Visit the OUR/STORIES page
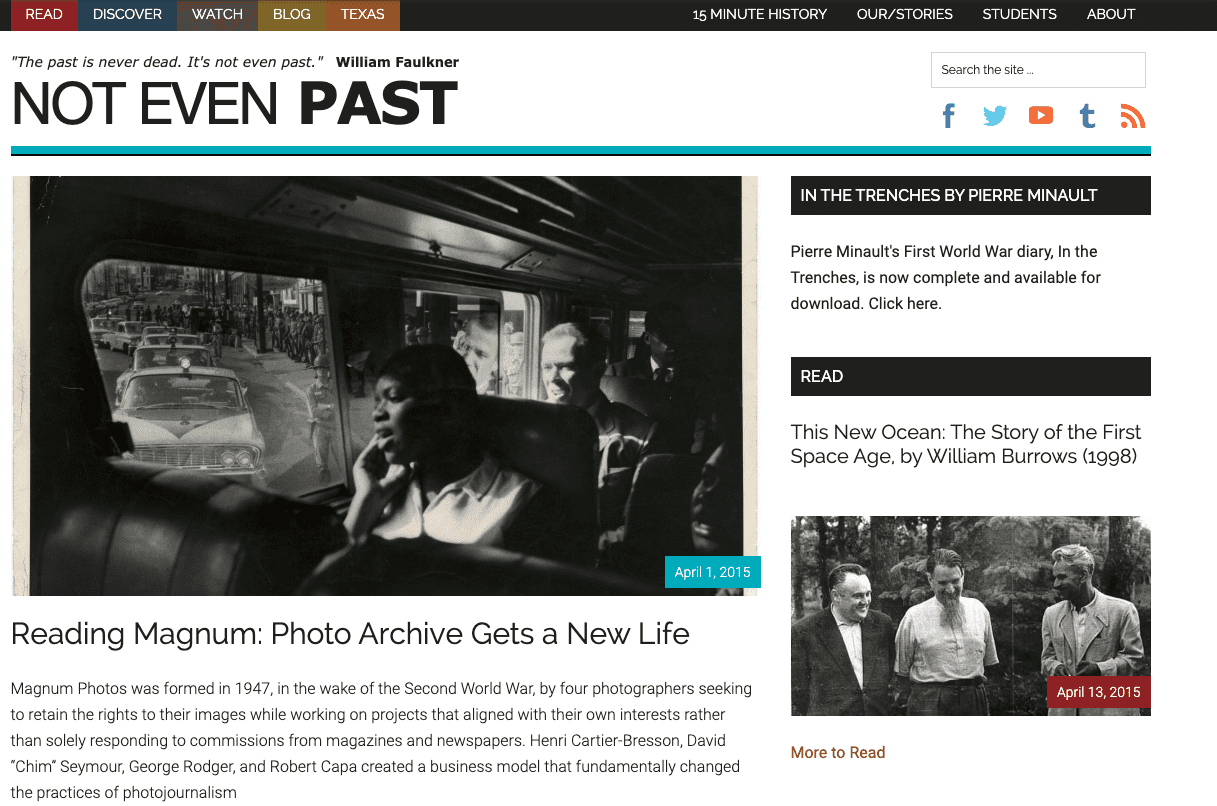Screen dimensions: 1217x806 click(x=905, y=15)
